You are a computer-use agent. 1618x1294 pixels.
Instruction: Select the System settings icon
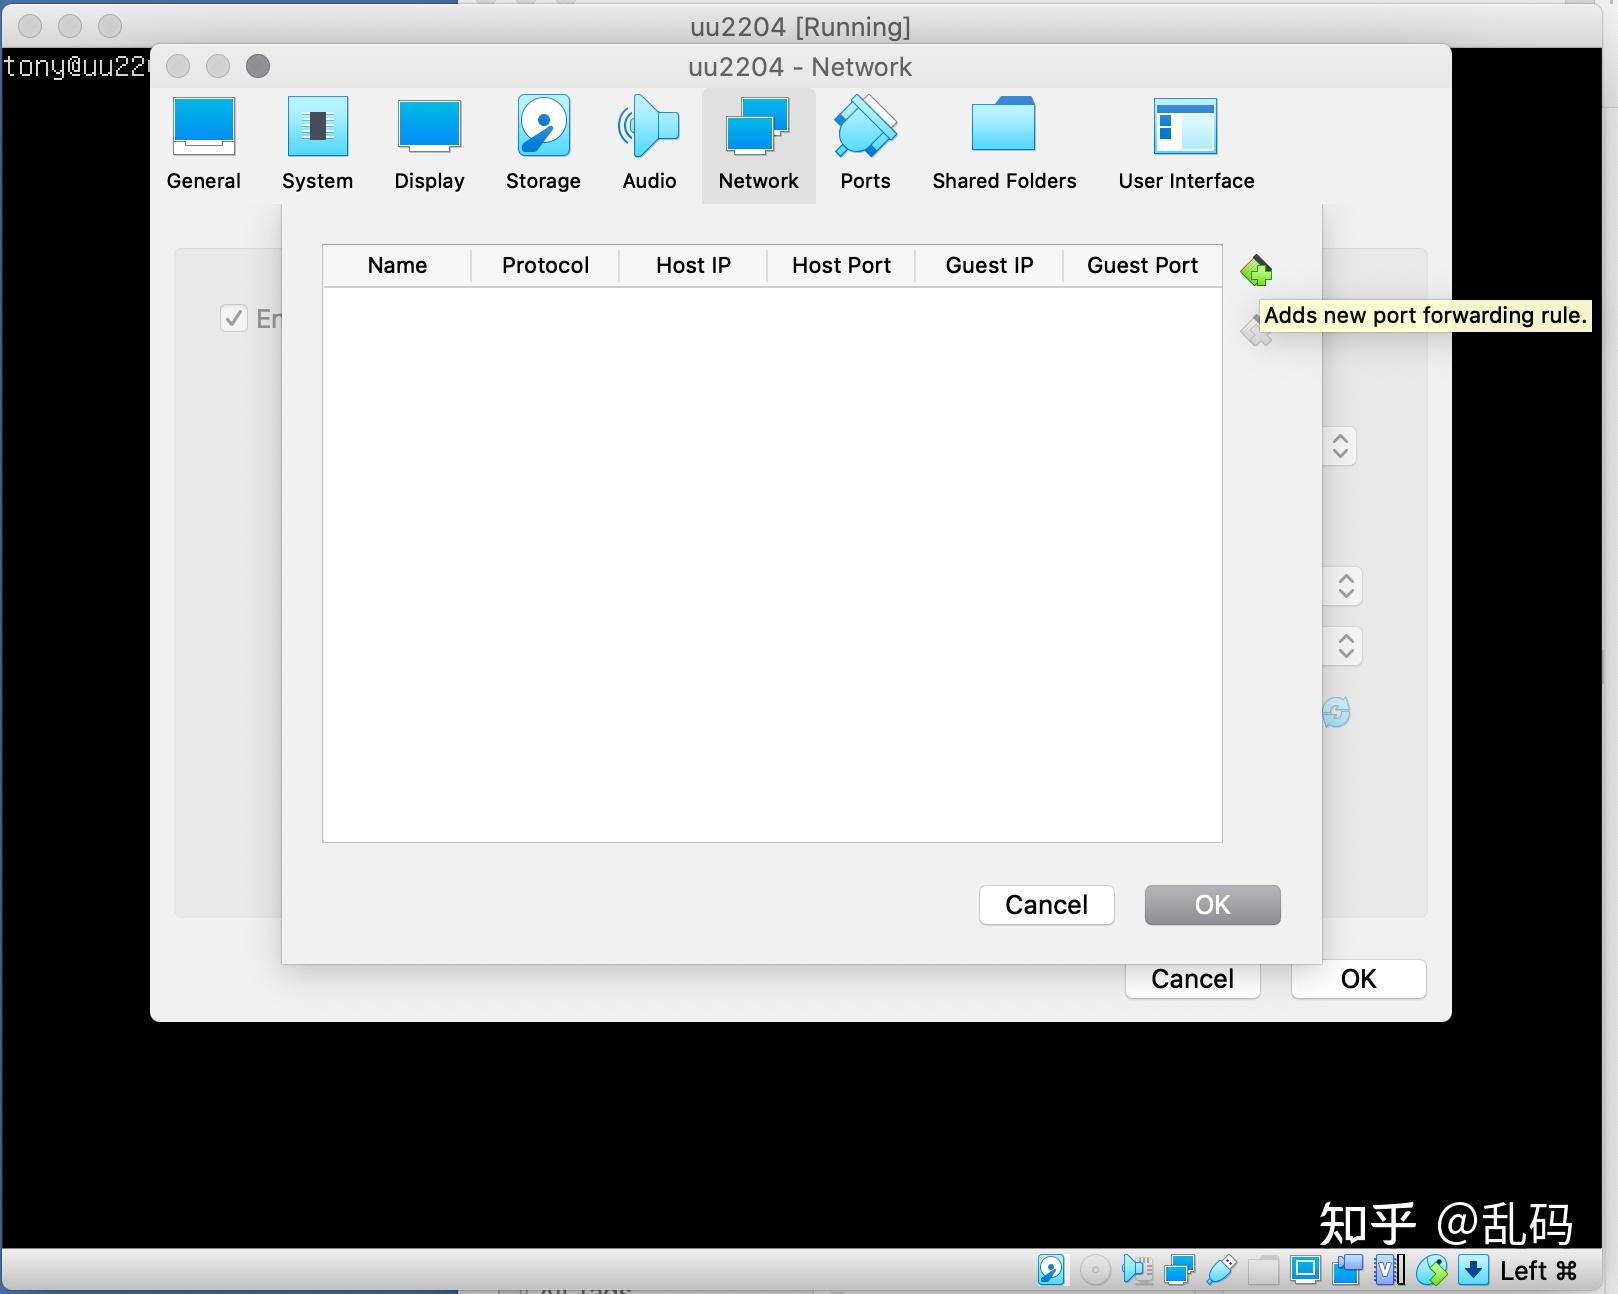317,140
